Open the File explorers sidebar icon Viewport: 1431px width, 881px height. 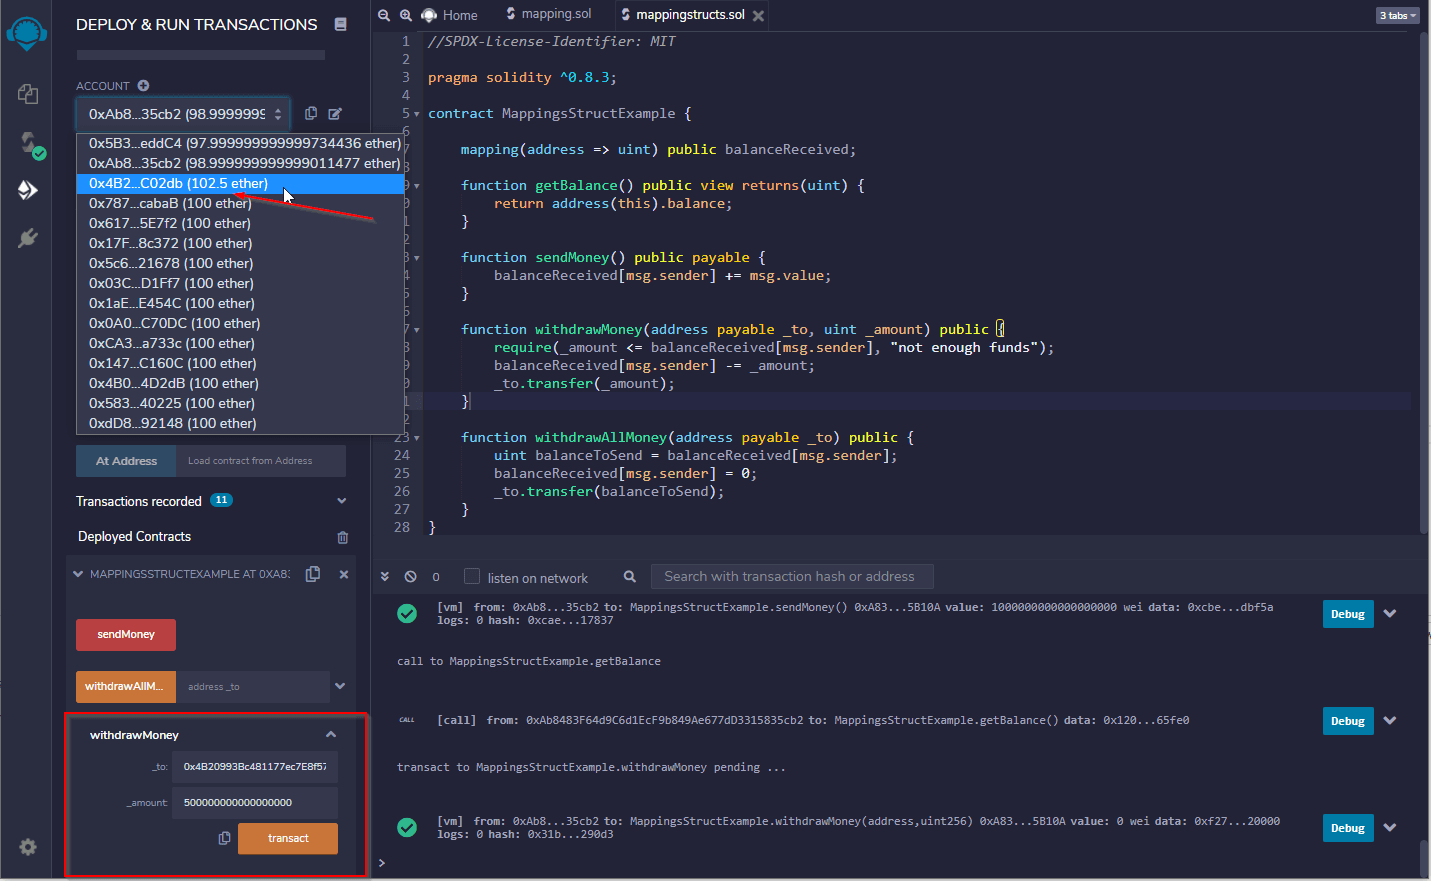(x=28, y=94)
